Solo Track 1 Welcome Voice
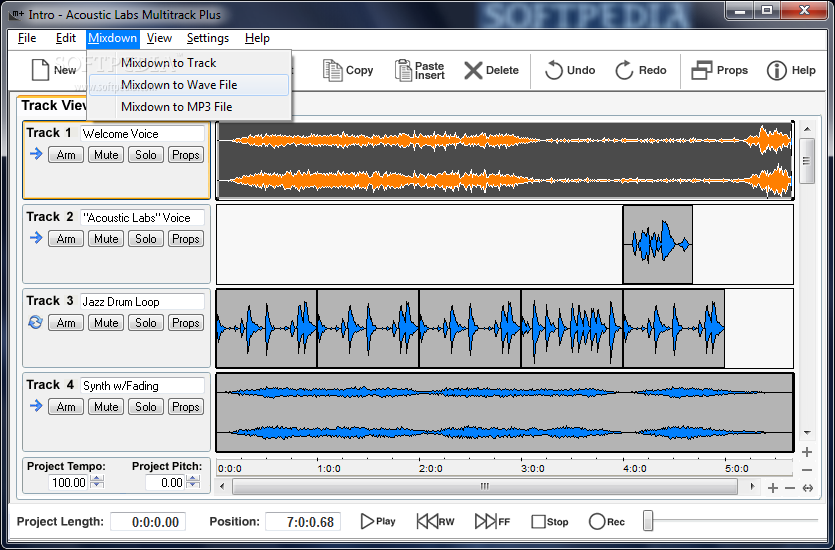 click(146, 155)
